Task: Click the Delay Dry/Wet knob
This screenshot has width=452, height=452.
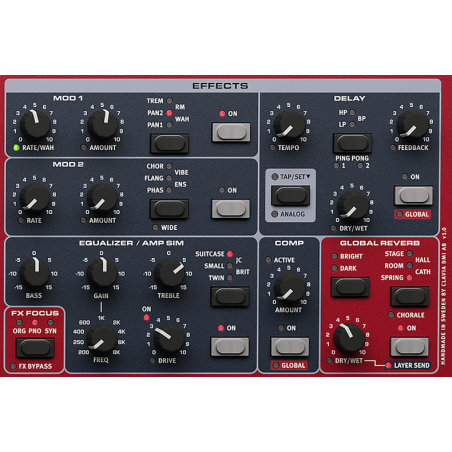Action: [352, 206]
